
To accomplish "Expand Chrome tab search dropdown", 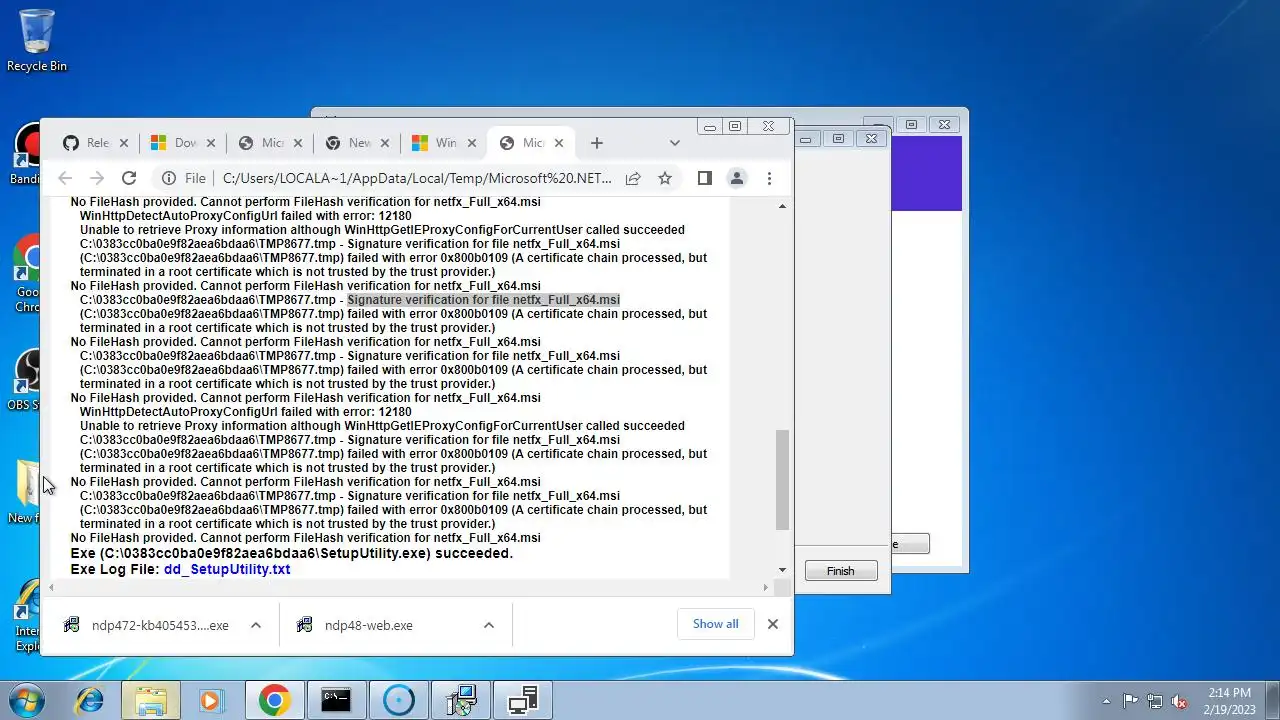I will 675,143.
